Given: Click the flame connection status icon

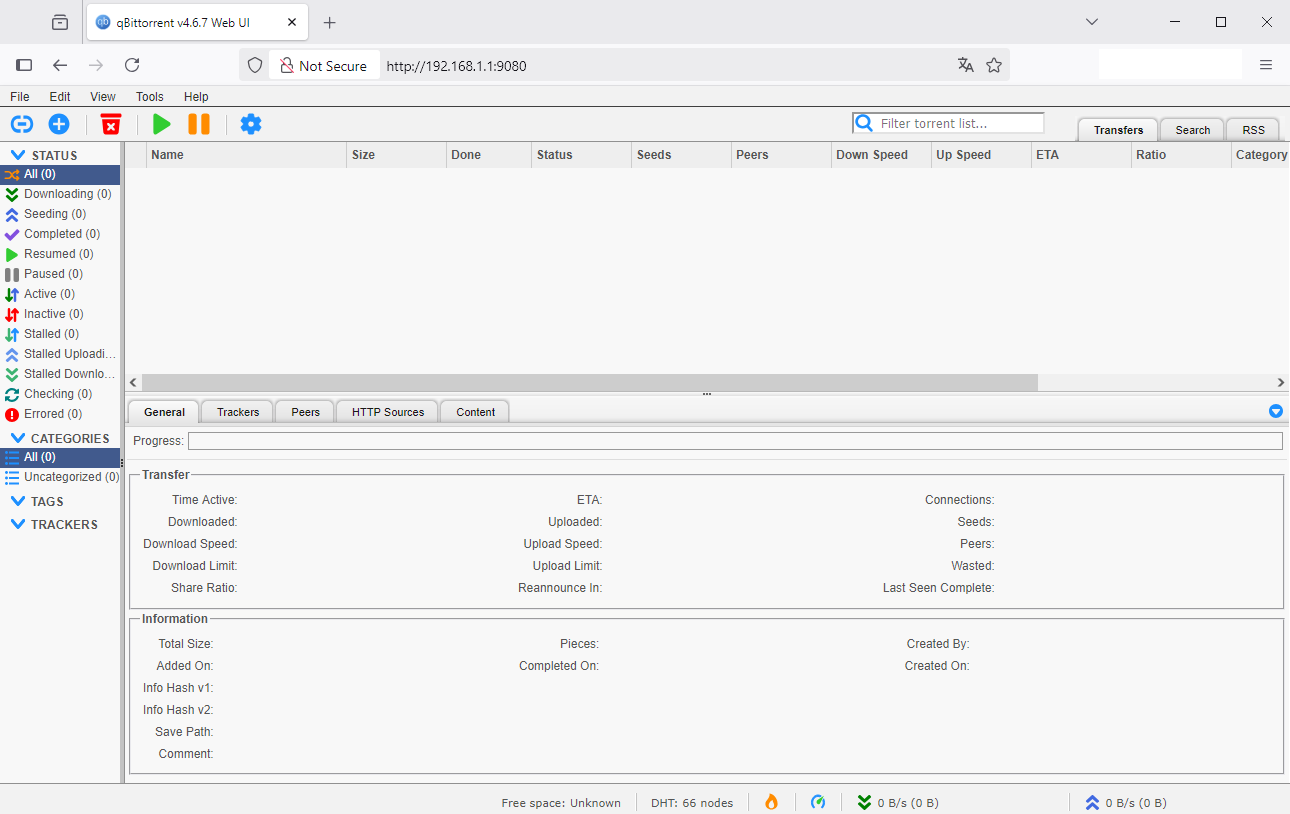Looking at the screenshot, I should point(771,802).
